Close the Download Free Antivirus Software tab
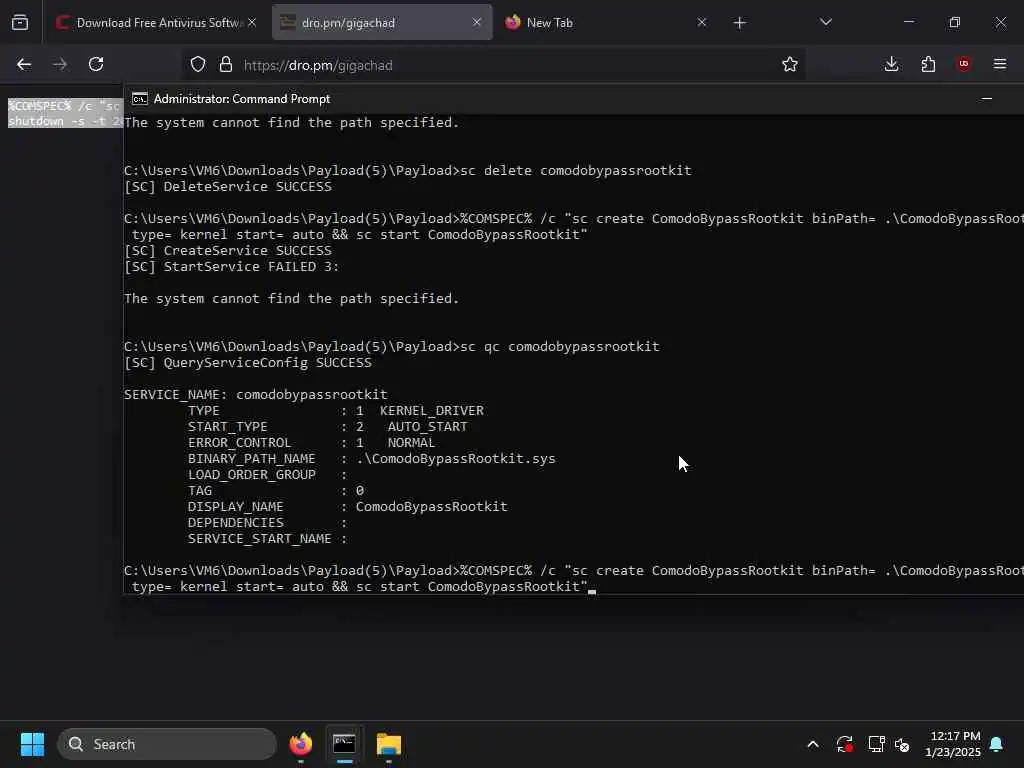The image size is (1024, 768). 252,22
